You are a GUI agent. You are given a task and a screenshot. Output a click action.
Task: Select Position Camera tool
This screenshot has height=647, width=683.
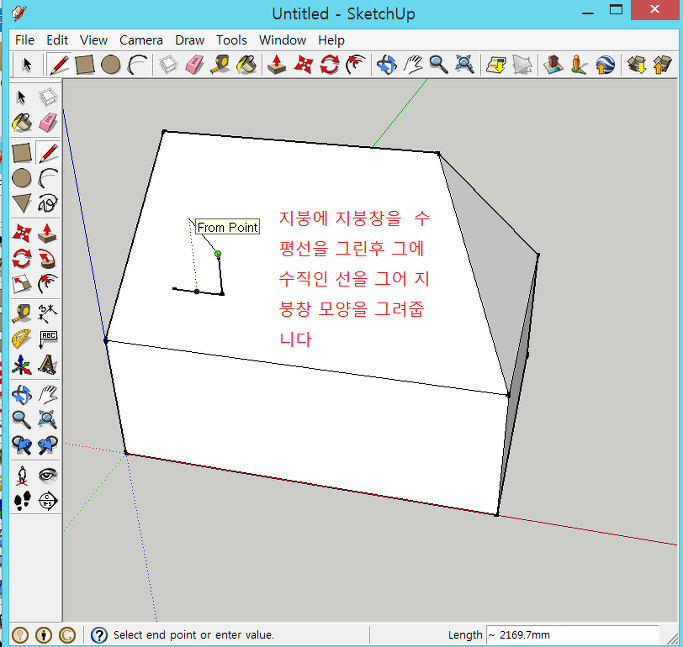click(x=21, y=475)
